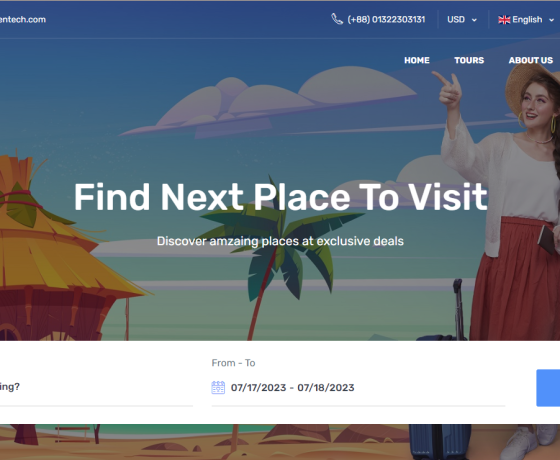Click the chevron arrow next to USD
This screenshot has width=560, height=460.
[474, 20]
